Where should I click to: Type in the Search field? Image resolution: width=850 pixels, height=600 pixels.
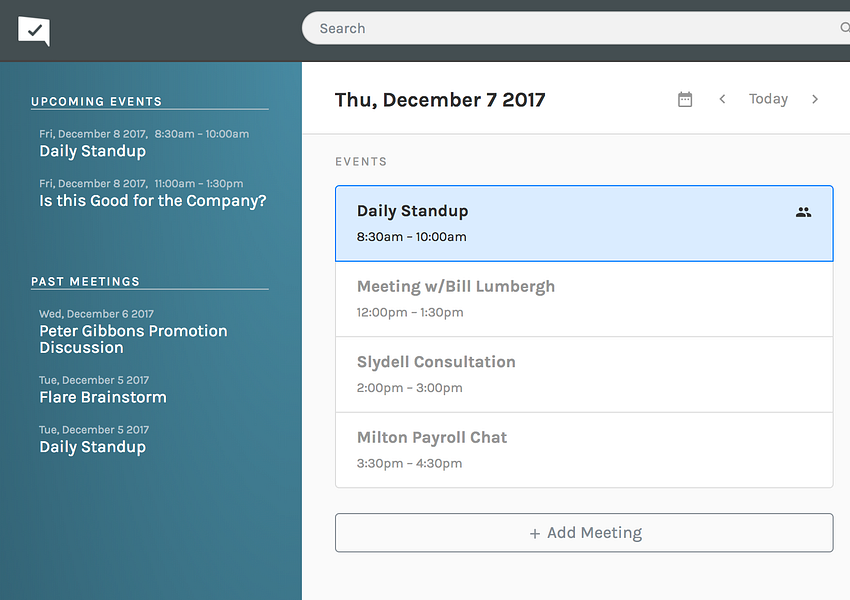(x=570, y=28)
